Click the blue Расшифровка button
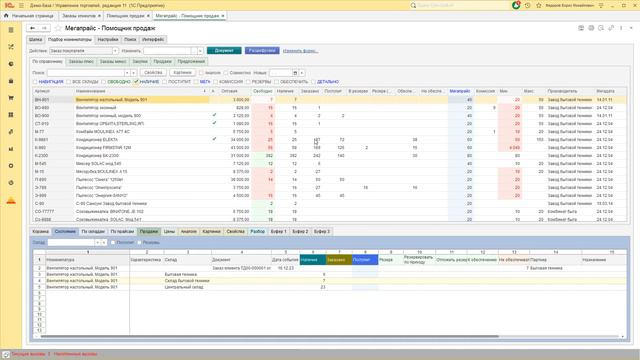 262,51
